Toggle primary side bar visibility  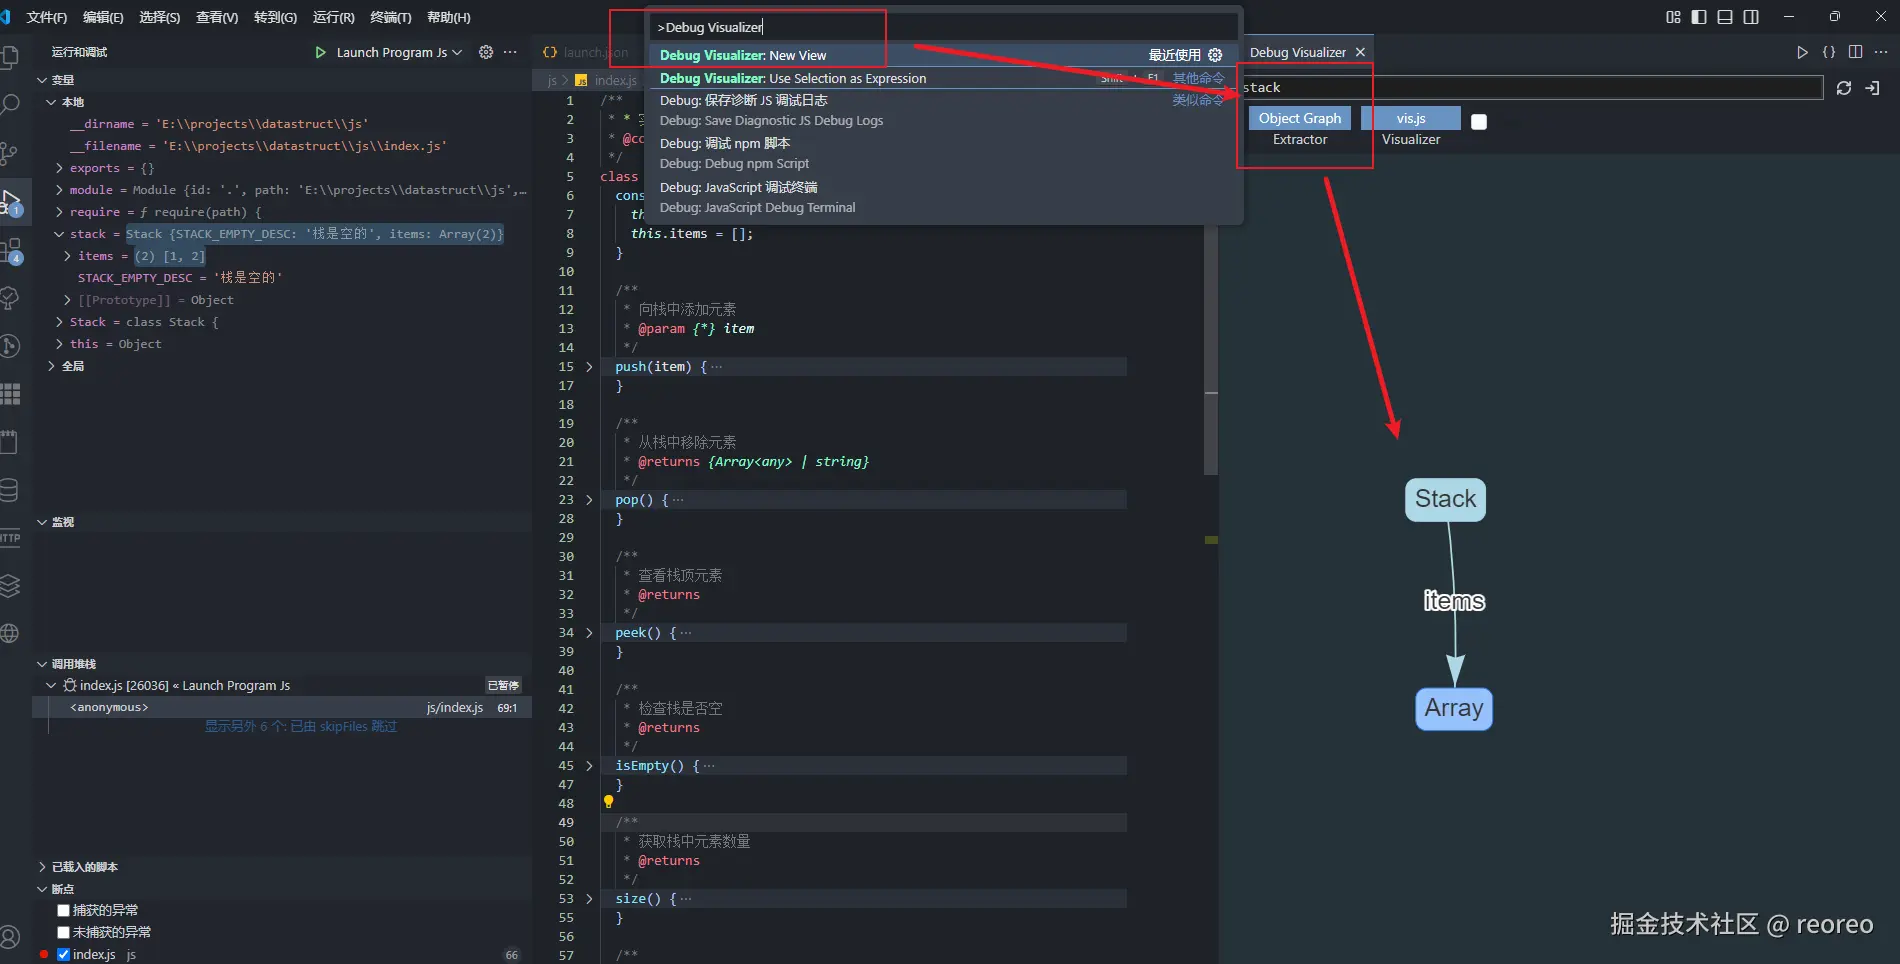point(1699,17)
